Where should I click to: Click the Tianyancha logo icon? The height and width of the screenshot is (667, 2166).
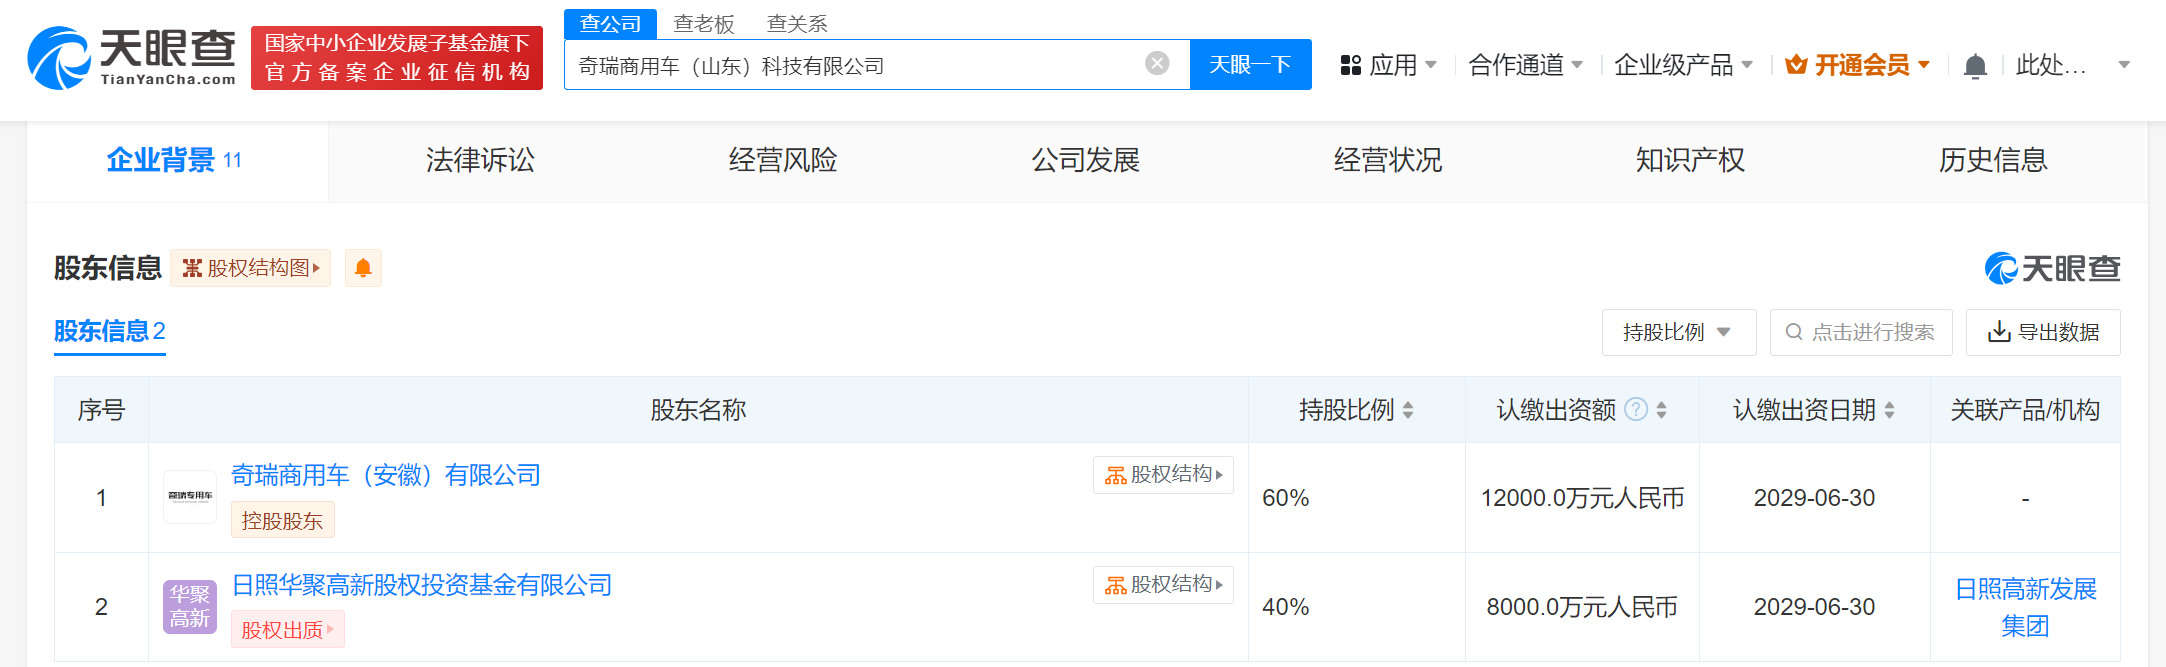coord(60,58)
